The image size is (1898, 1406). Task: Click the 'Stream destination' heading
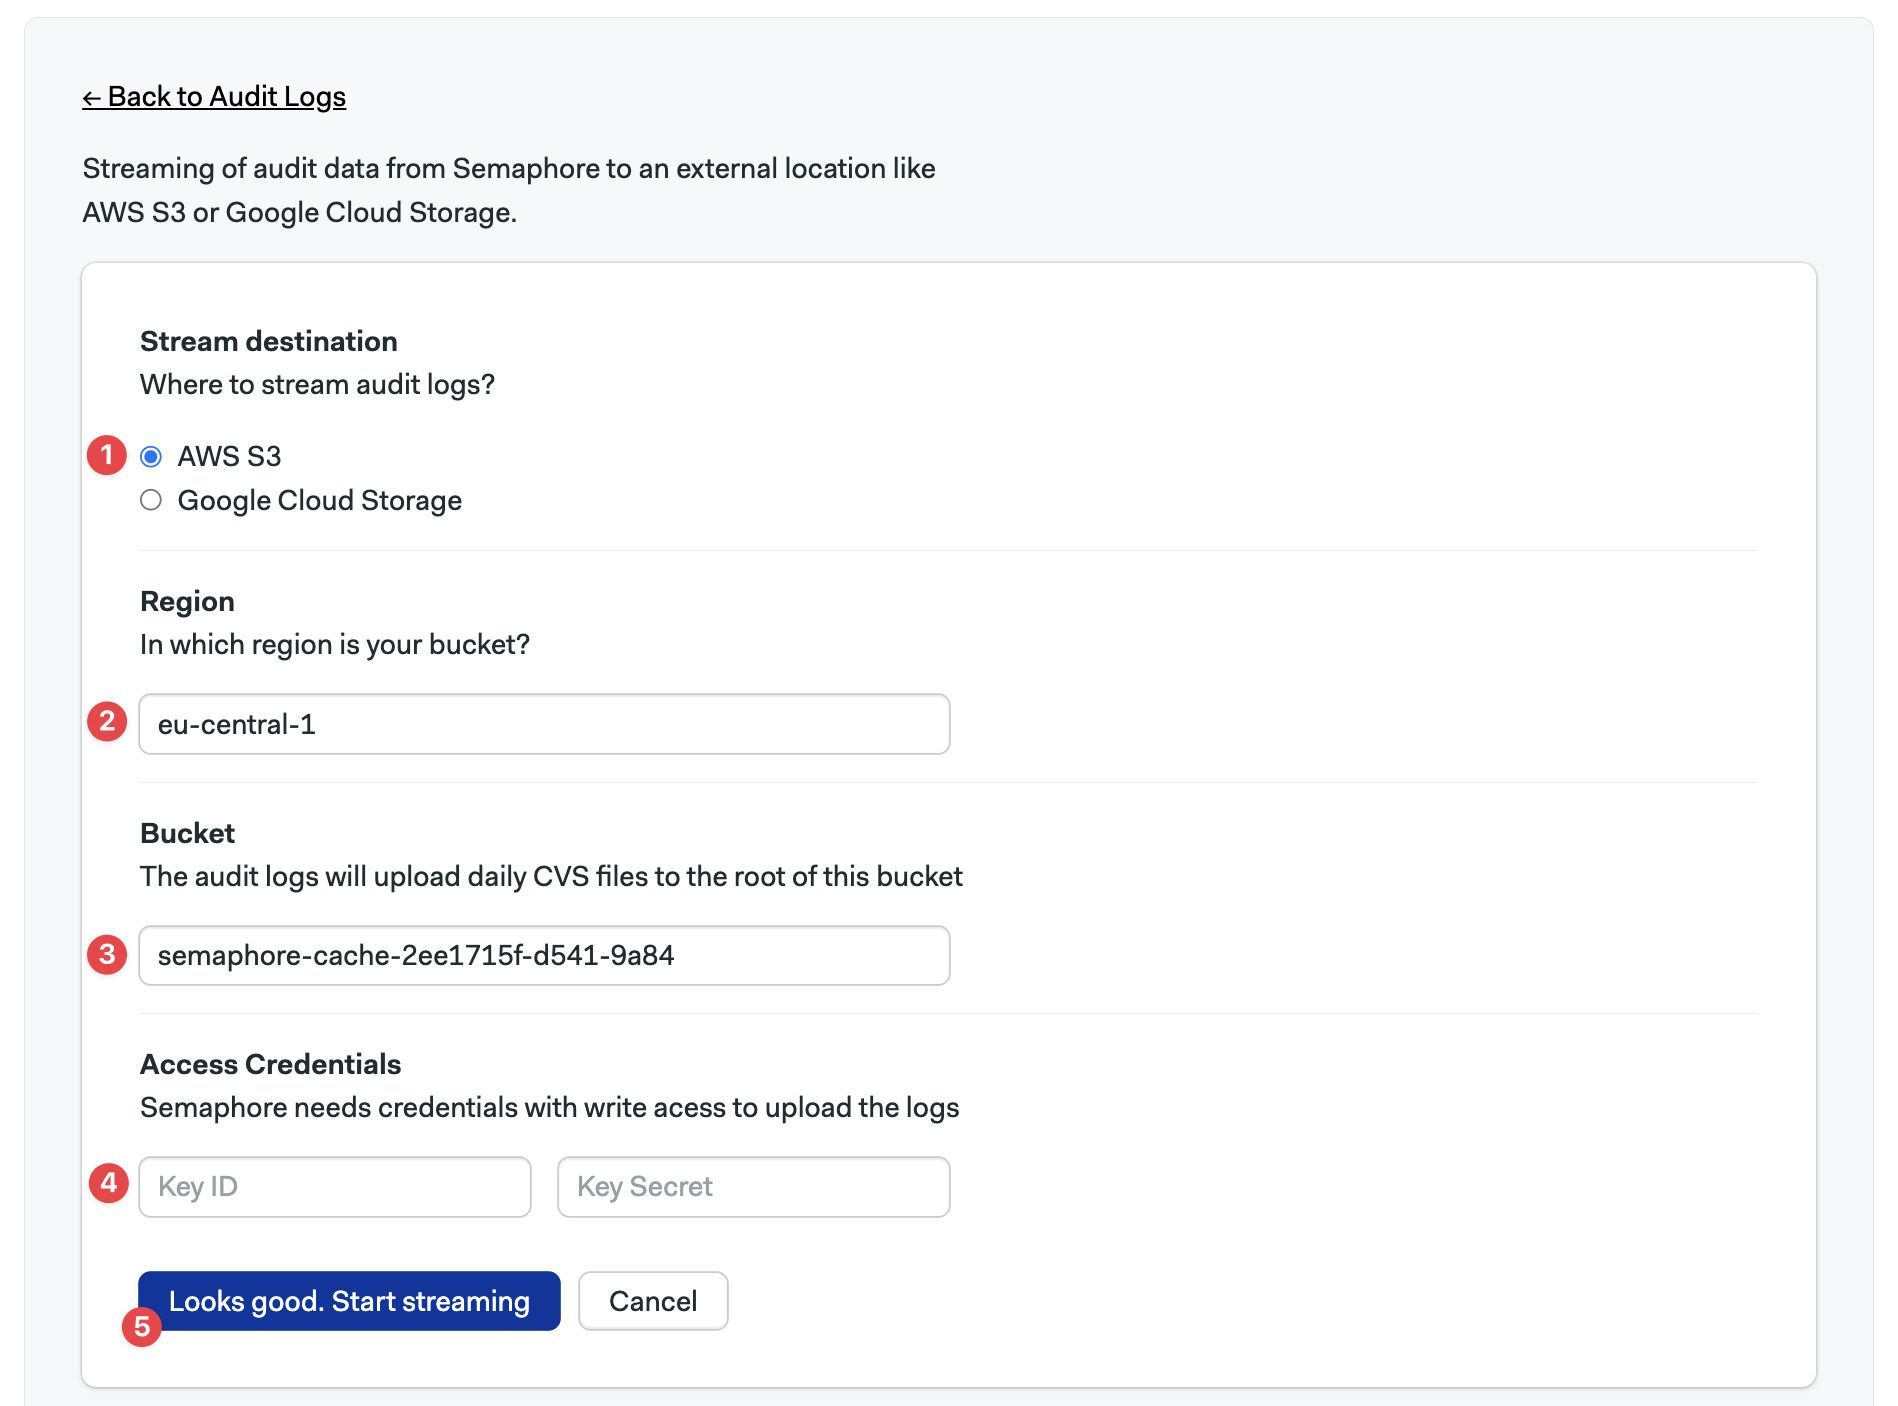click(269, 341)
